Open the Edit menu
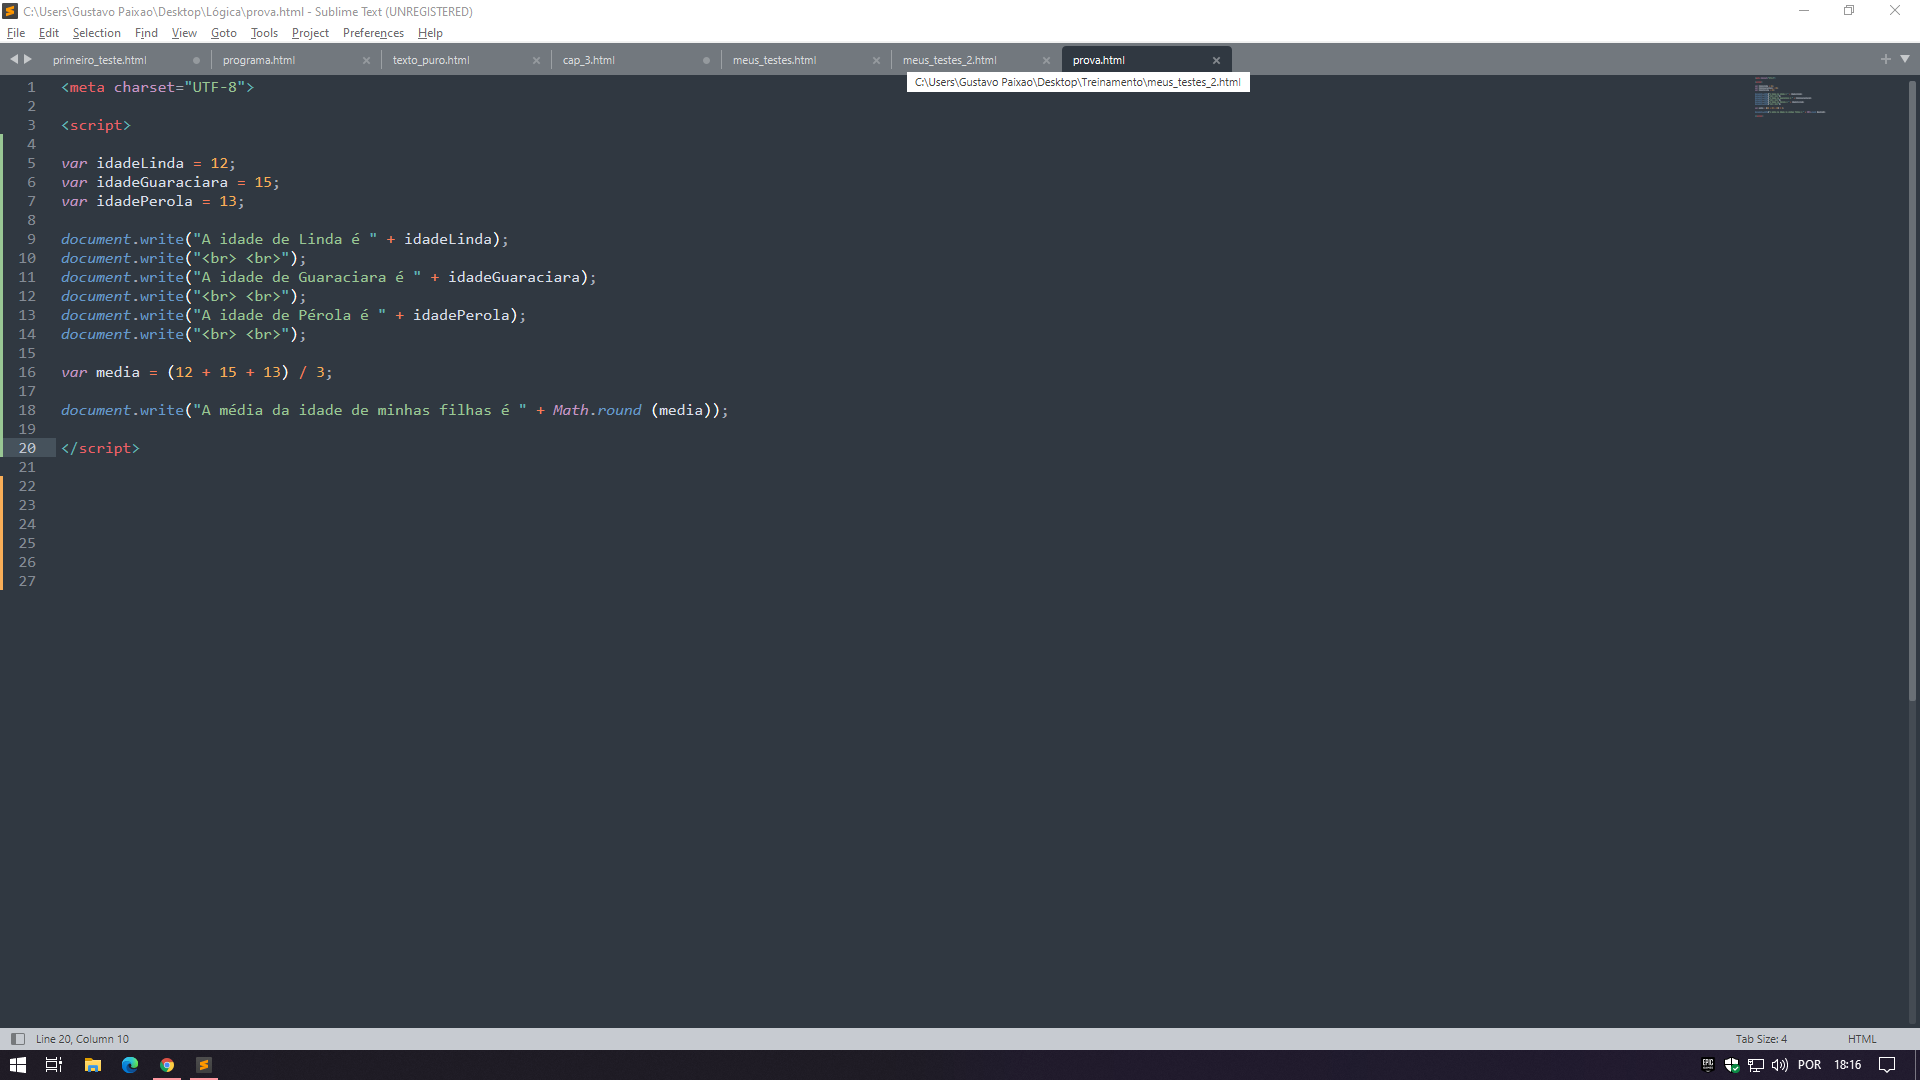 49,33
